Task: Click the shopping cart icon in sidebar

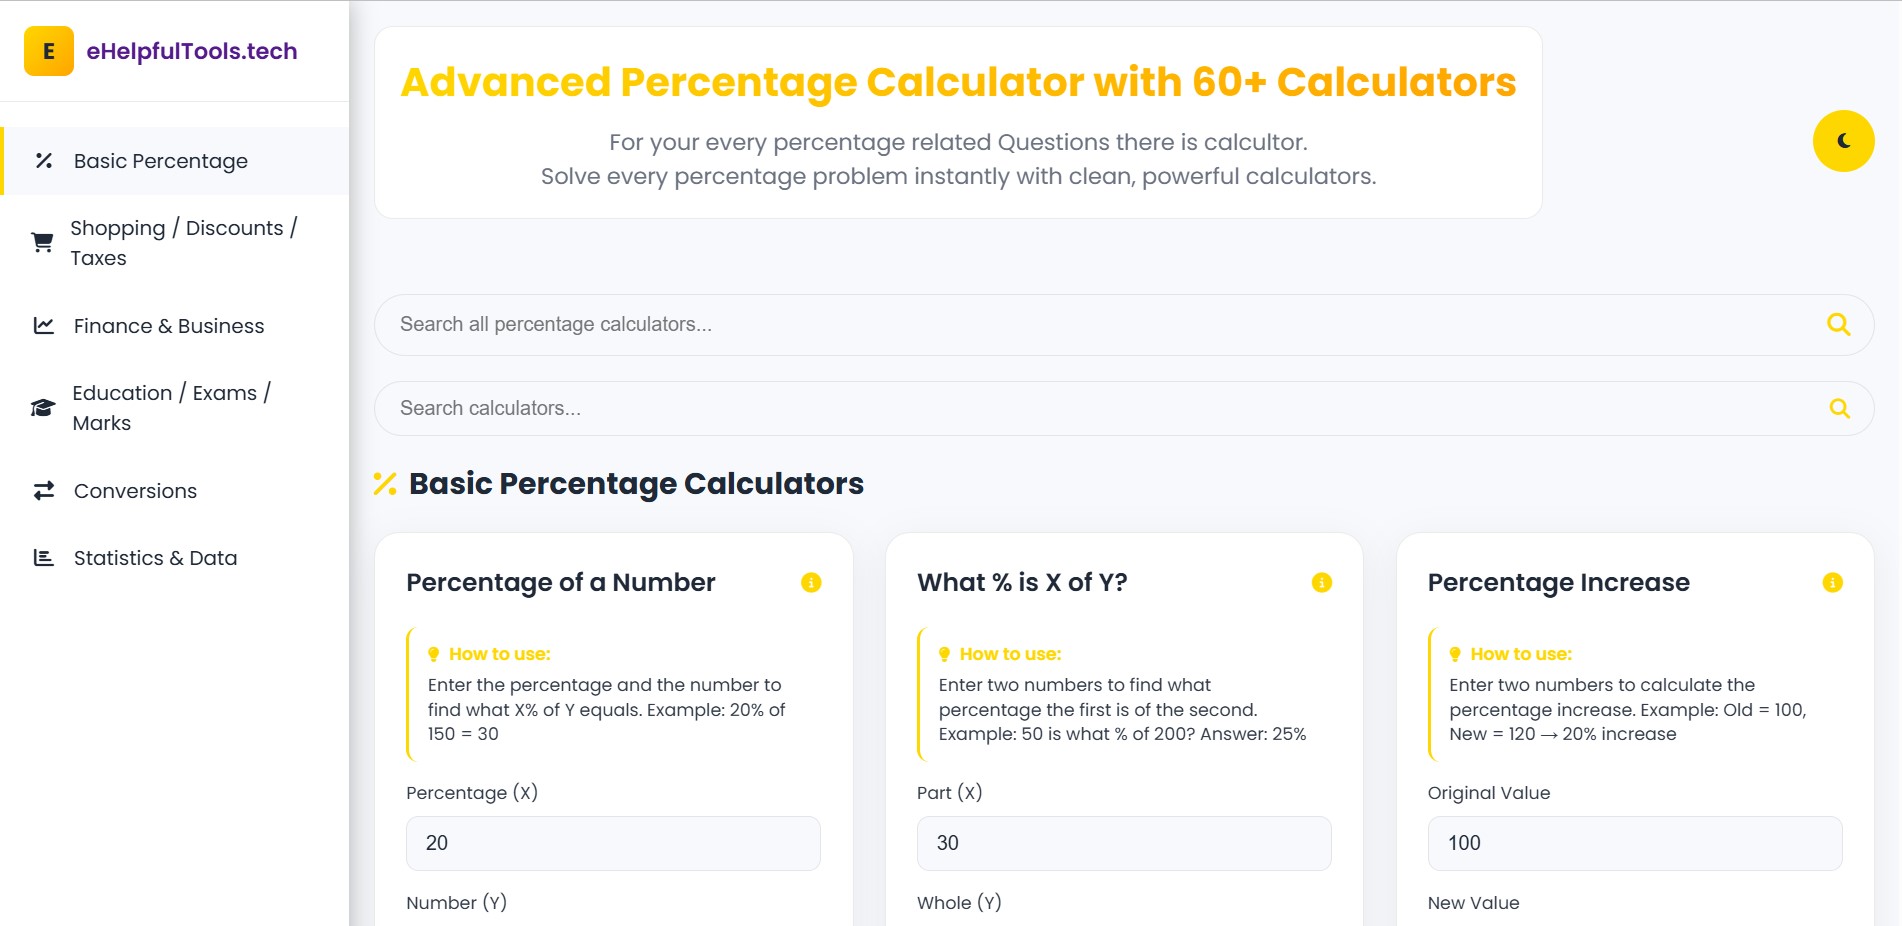Action: click(42, 242)
